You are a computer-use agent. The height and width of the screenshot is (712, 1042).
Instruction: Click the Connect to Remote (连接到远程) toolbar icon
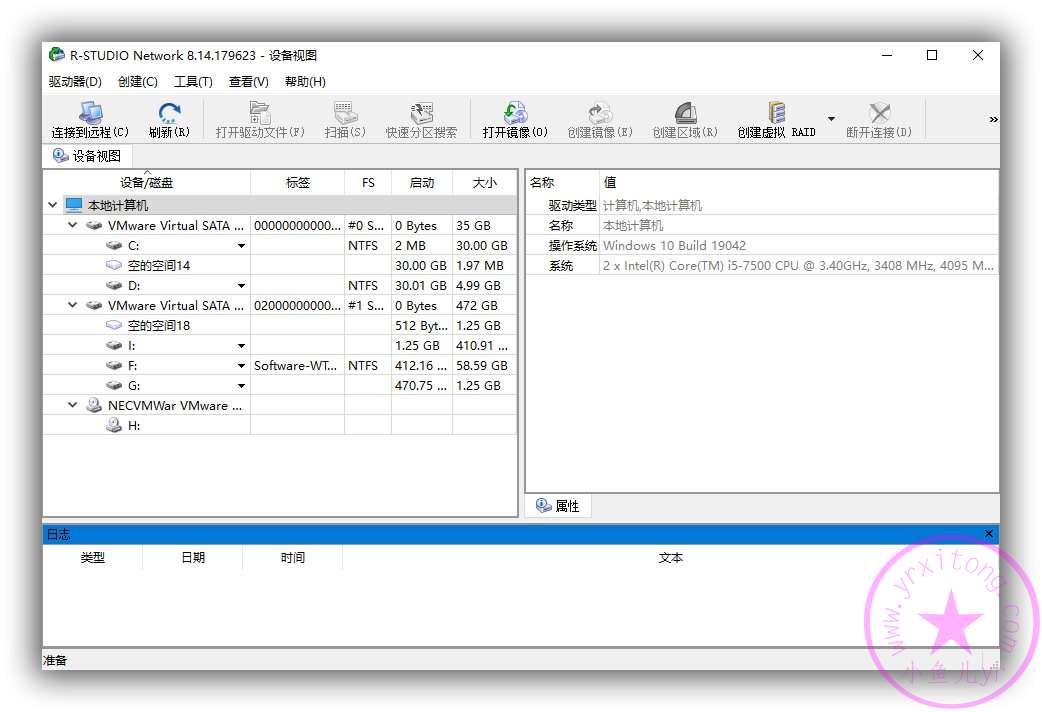point(90,113)
